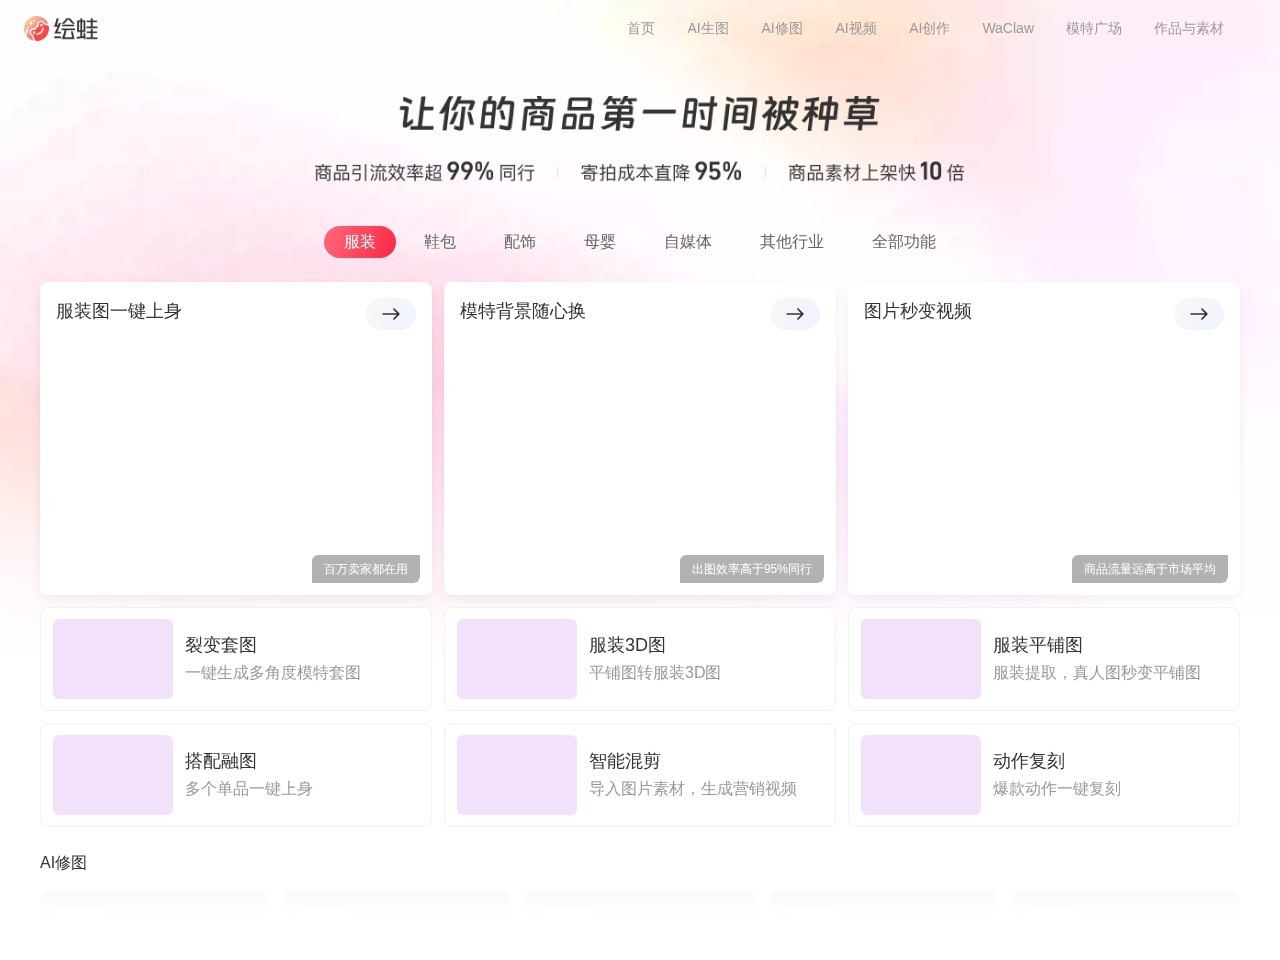Click 图片秒变视频 card title
The width and height of the screenshot is (1280, 960).
click(918, 311)
